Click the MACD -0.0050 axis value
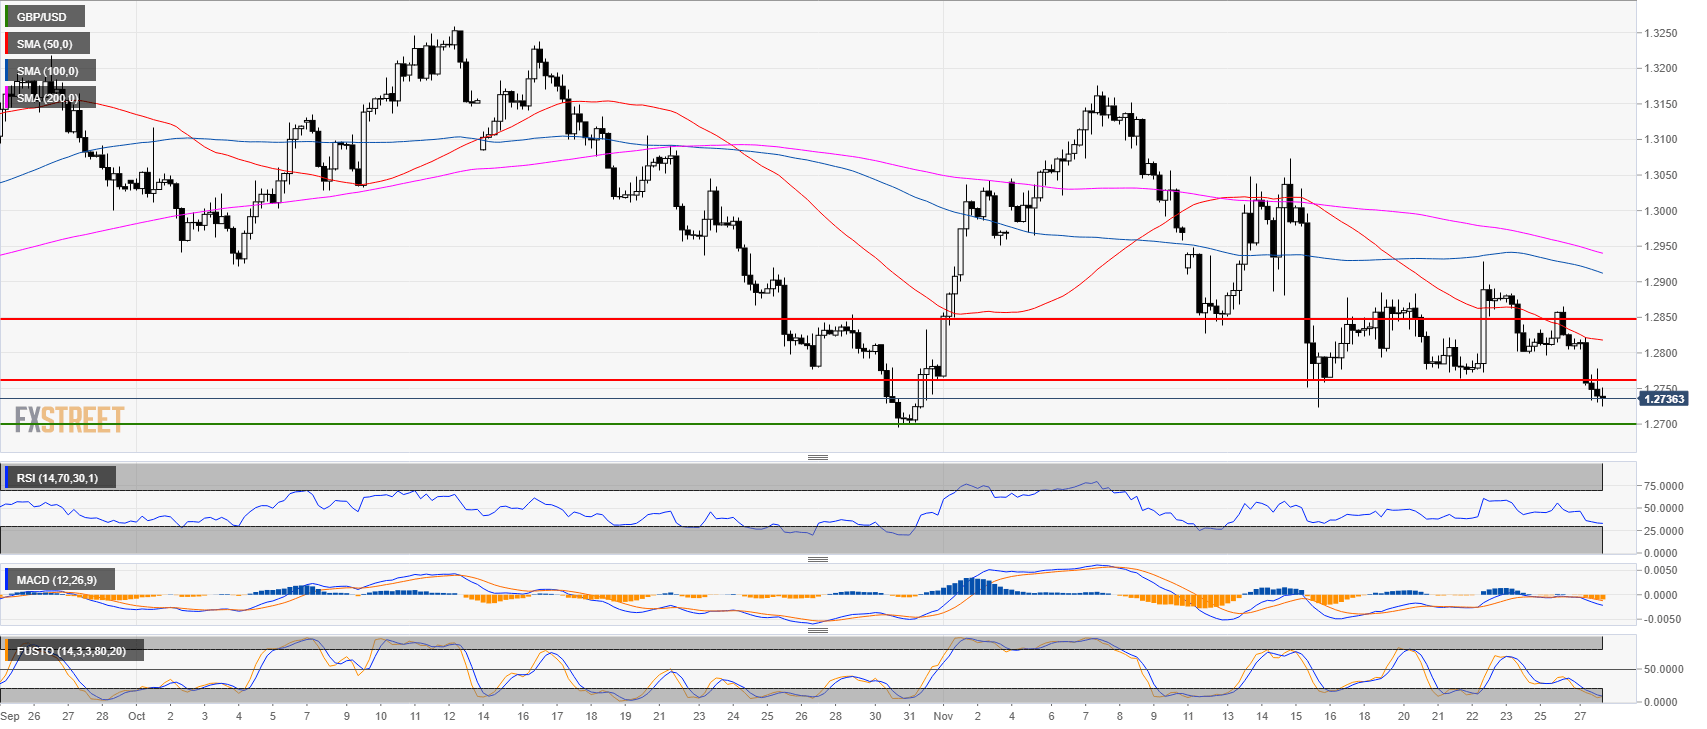This screenshot has width=1707, height=729. [x=1661, y=619]
